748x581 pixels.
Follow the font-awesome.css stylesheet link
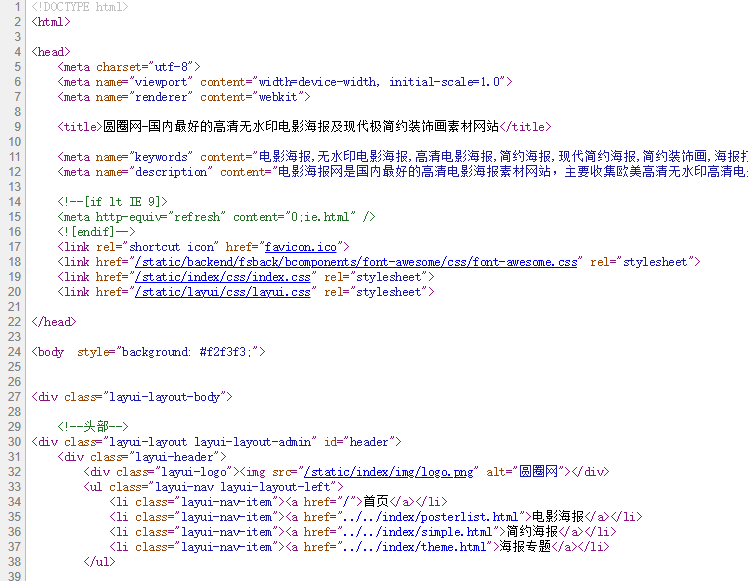point(356,262)
